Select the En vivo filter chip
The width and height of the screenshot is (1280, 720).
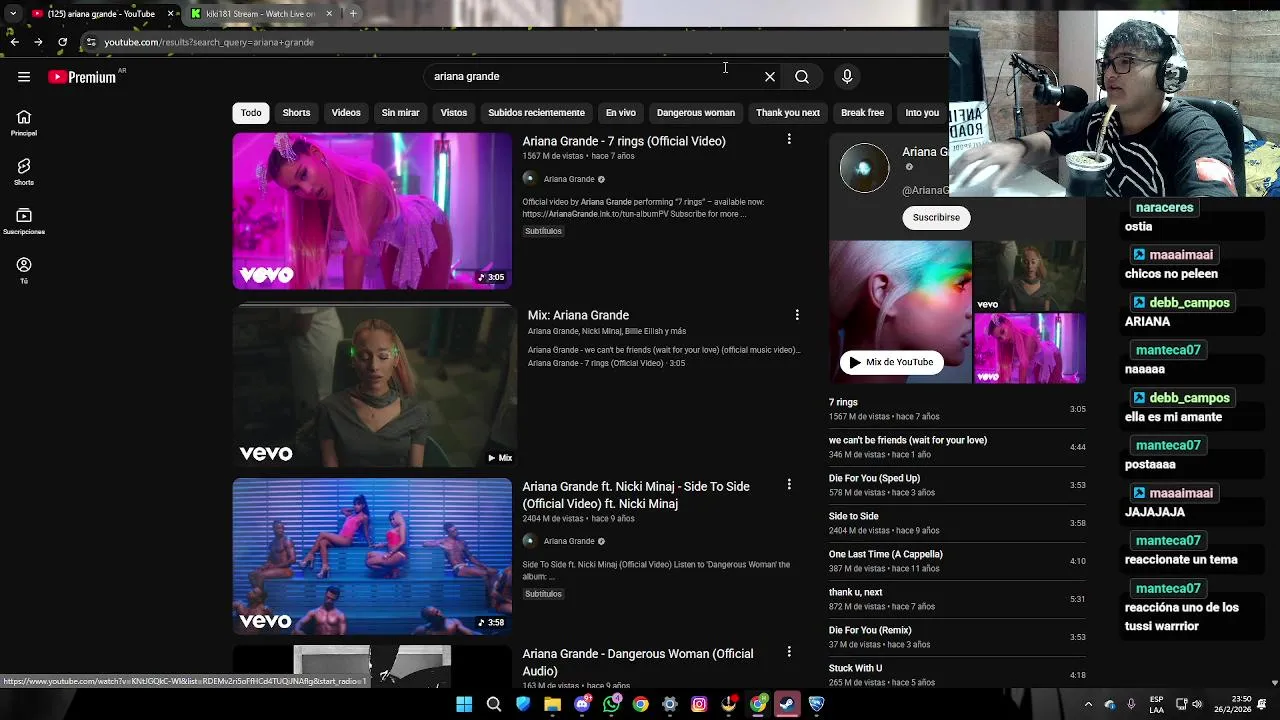[620, 113]
